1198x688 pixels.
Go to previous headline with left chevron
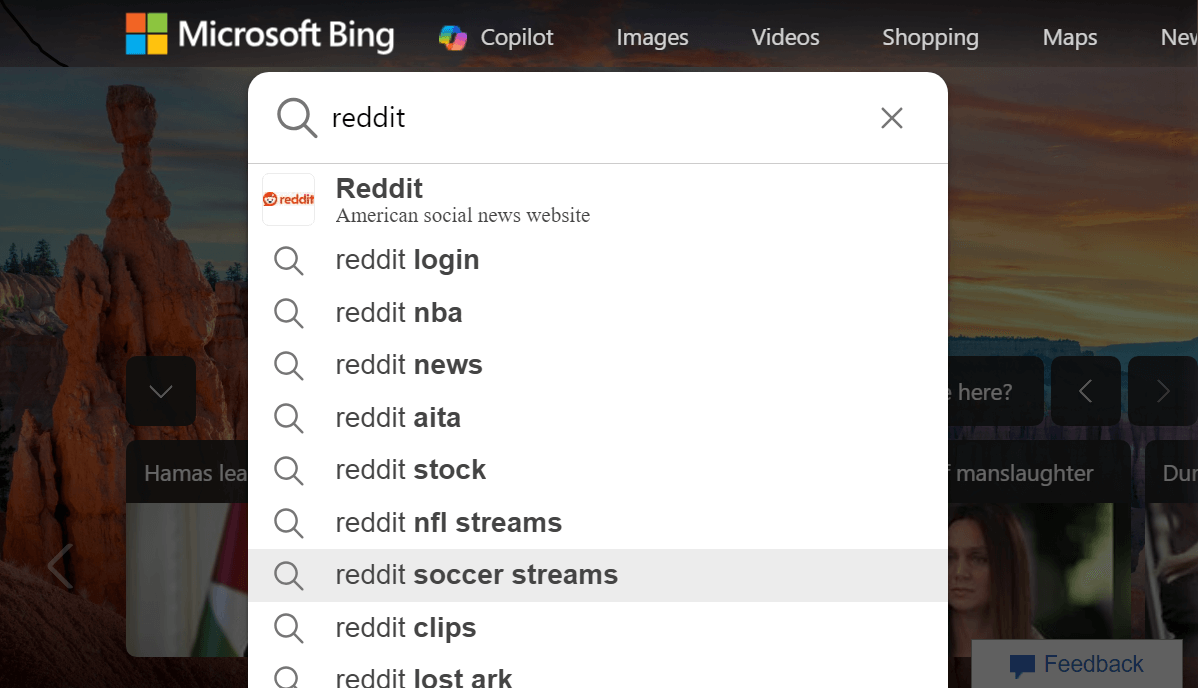pos(1085,391)
